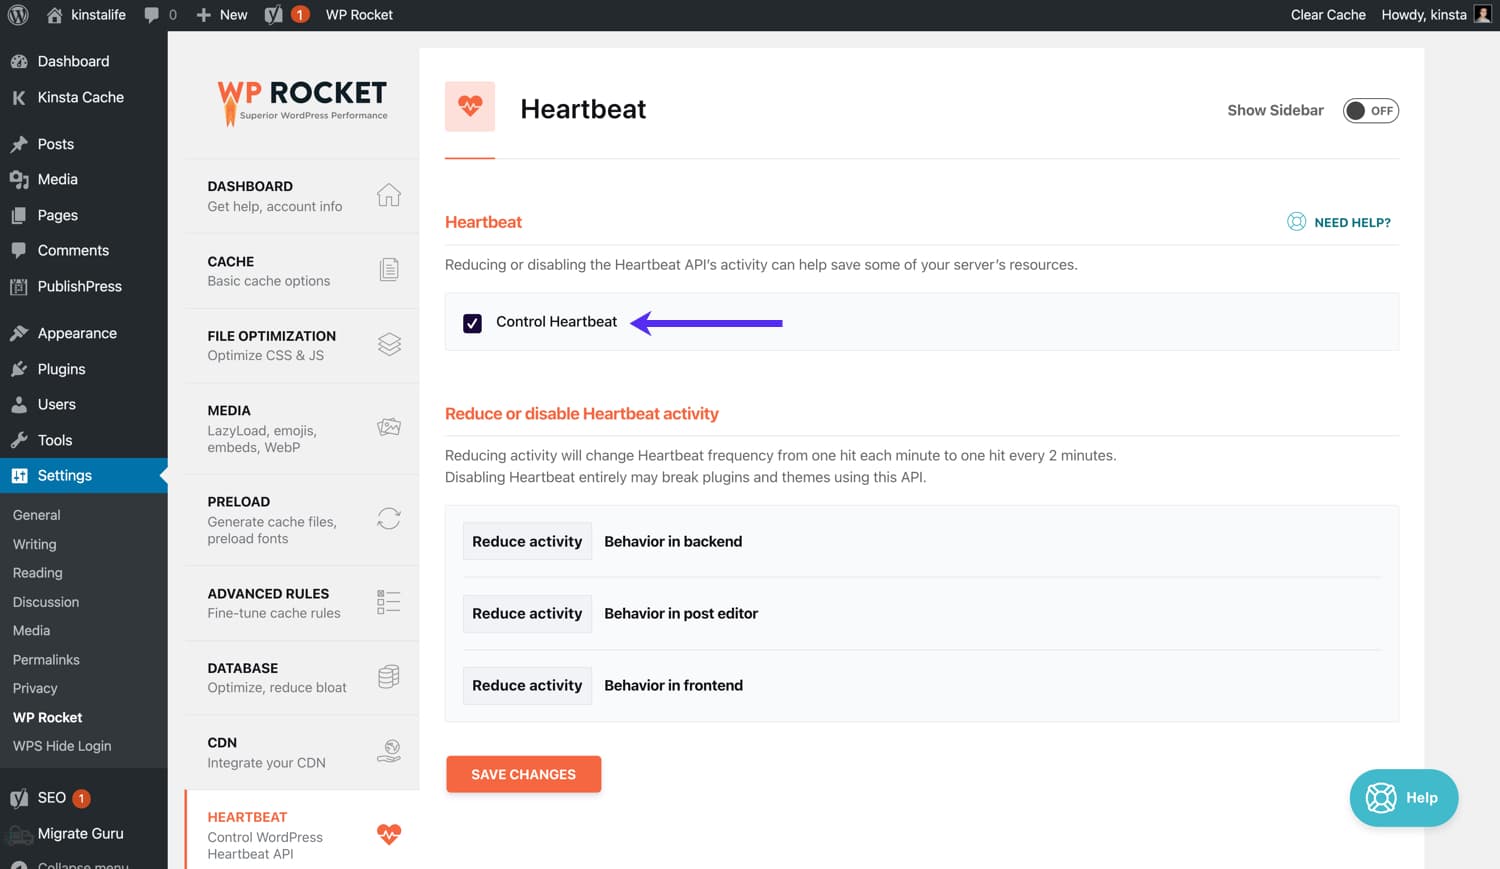
Task: Select the File Optimization layers icon
Action: tap(389, 344)
